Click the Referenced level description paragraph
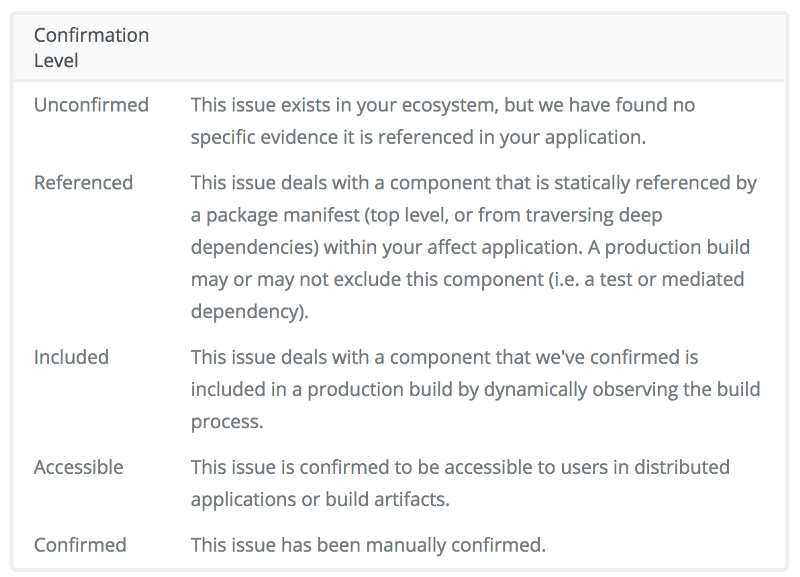This screenshot has height=577, width=800. click(473, 247)
